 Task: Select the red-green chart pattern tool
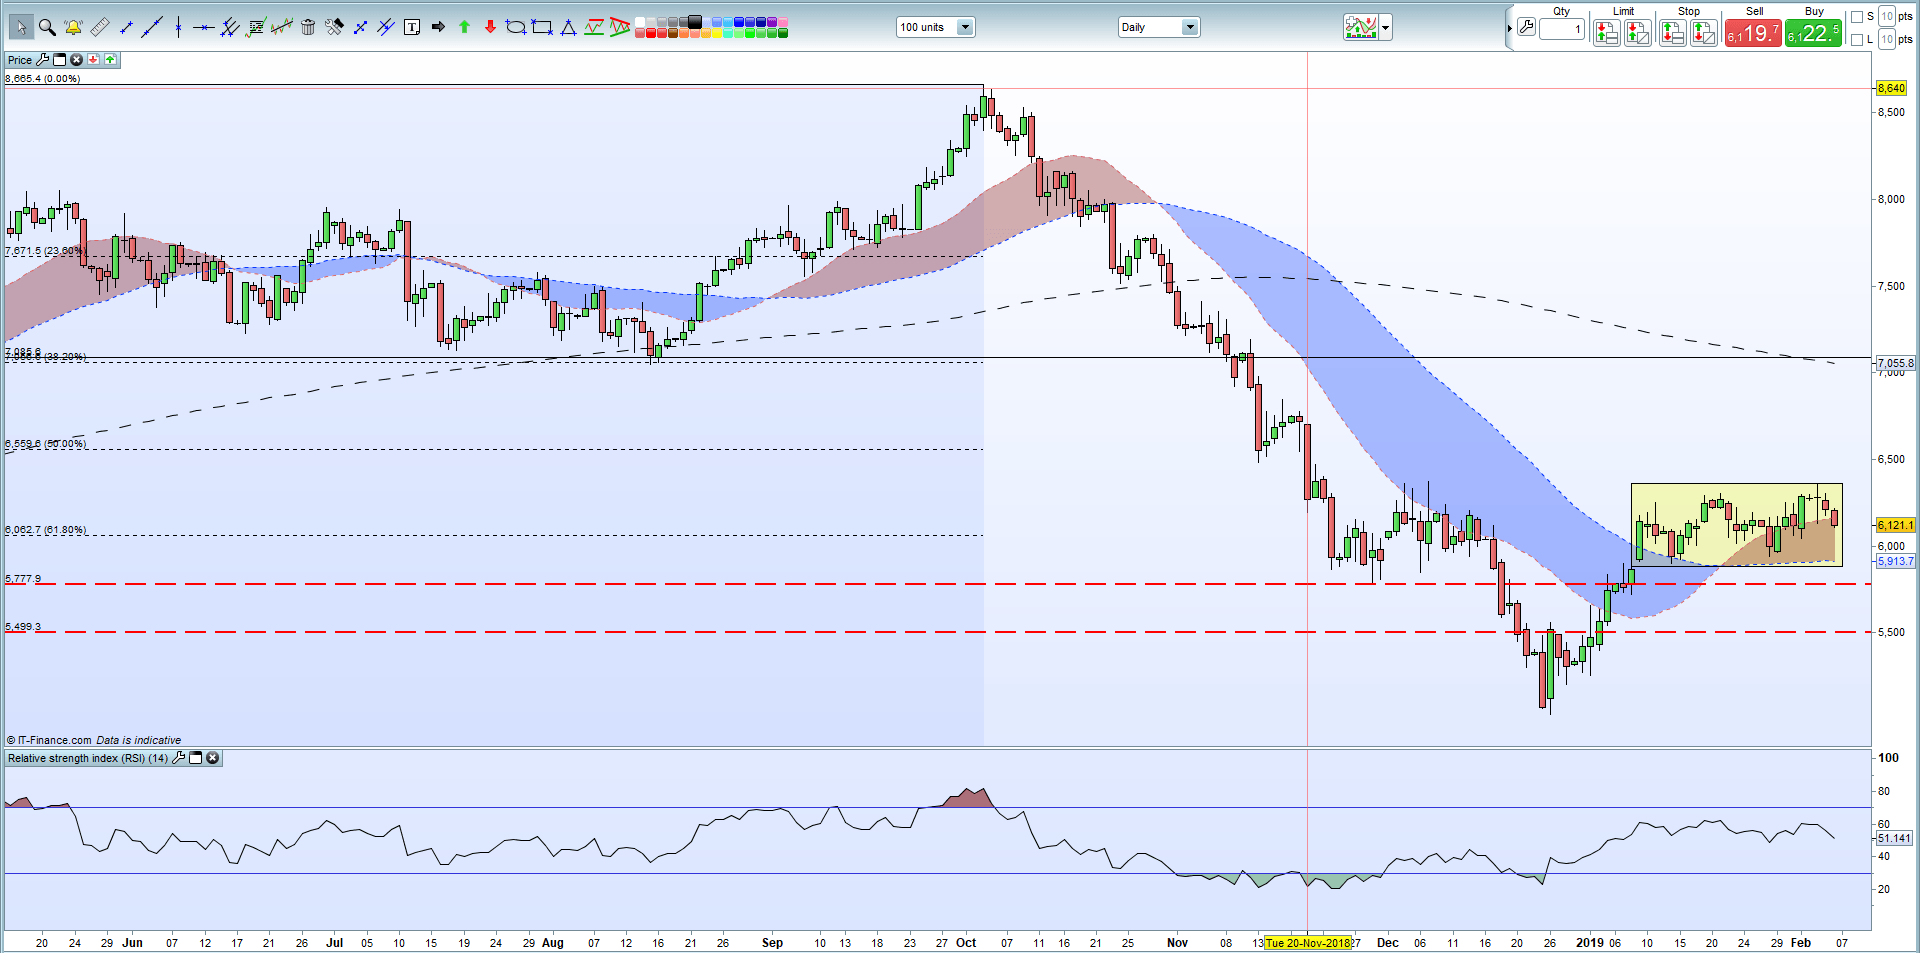(594, 27)
